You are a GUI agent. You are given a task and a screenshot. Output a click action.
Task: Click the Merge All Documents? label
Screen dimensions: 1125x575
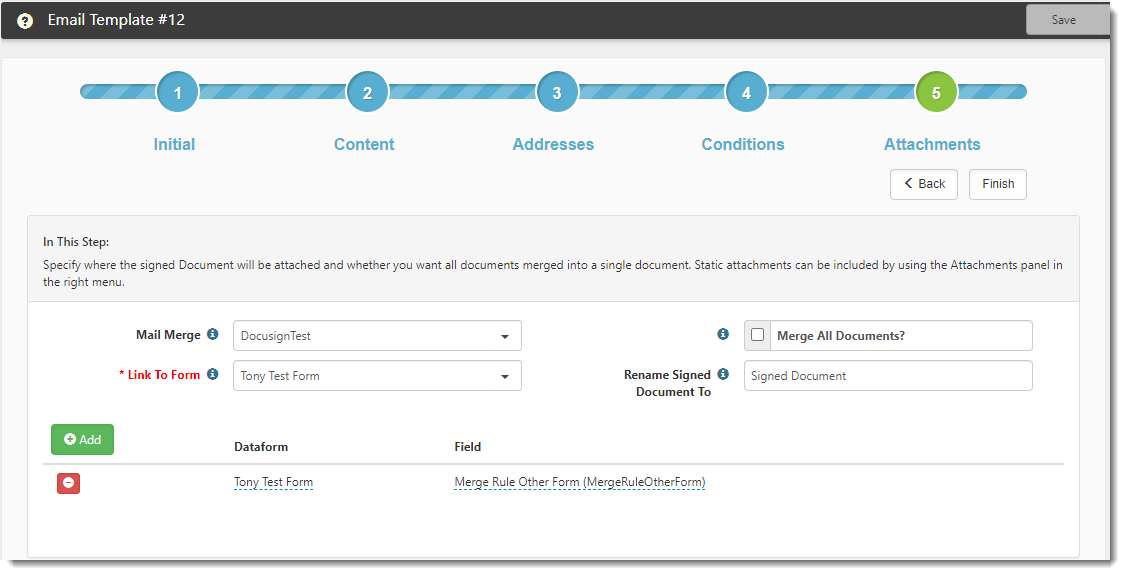click(x=841, y=336)
